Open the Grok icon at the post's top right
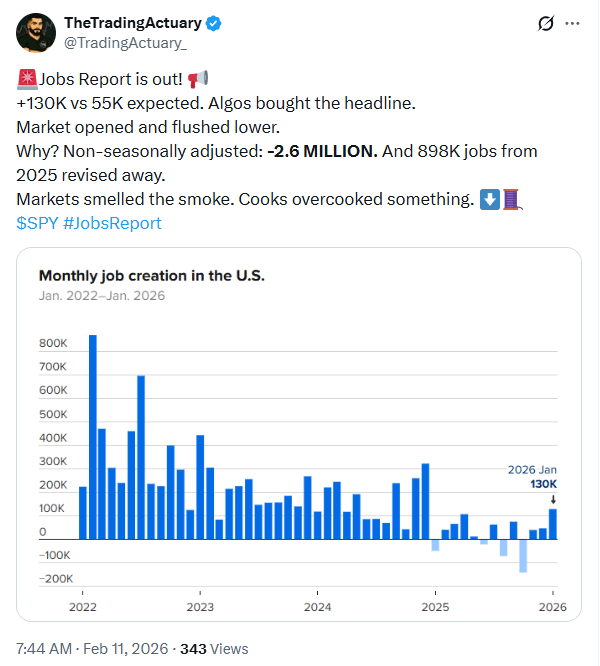This screenshot has width=600, height=666. tap(546, 23)
